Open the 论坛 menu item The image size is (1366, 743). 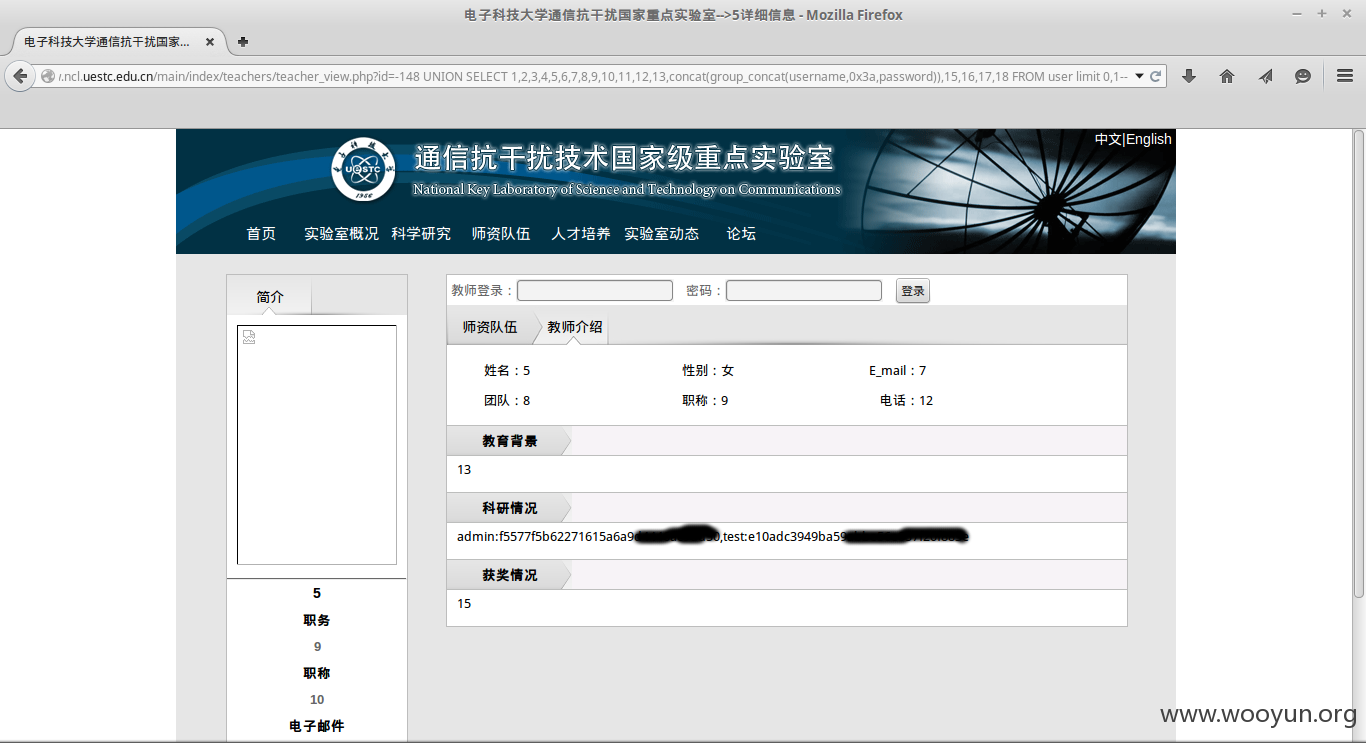pos(741,233)
